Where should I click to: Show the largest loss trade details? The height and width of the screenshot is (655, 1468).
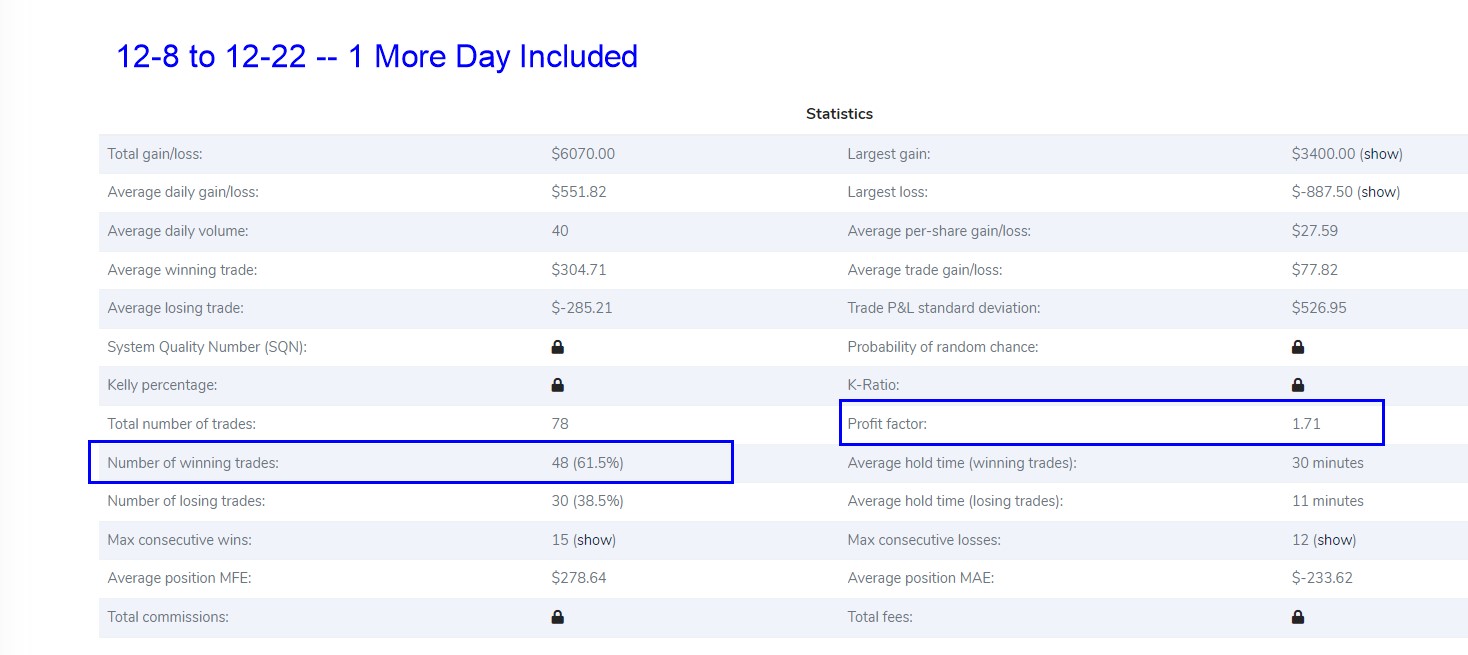[1378, 192]
